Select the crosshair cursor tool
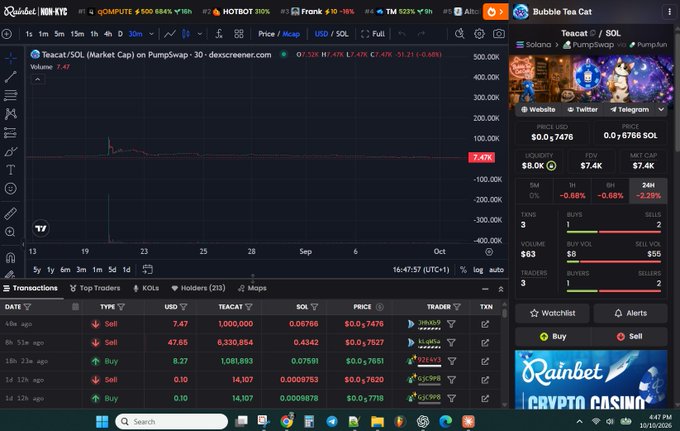The height and width of the screenshot is (431, 680). click(x=11, y=58)
